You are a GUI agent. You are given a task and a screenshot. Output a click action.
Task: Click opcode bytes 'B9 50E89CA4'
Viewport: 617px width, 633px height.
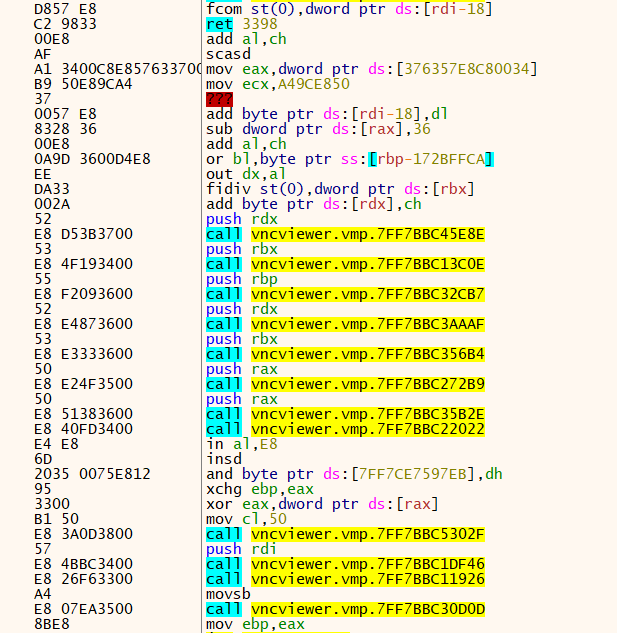tap(83, 84)
